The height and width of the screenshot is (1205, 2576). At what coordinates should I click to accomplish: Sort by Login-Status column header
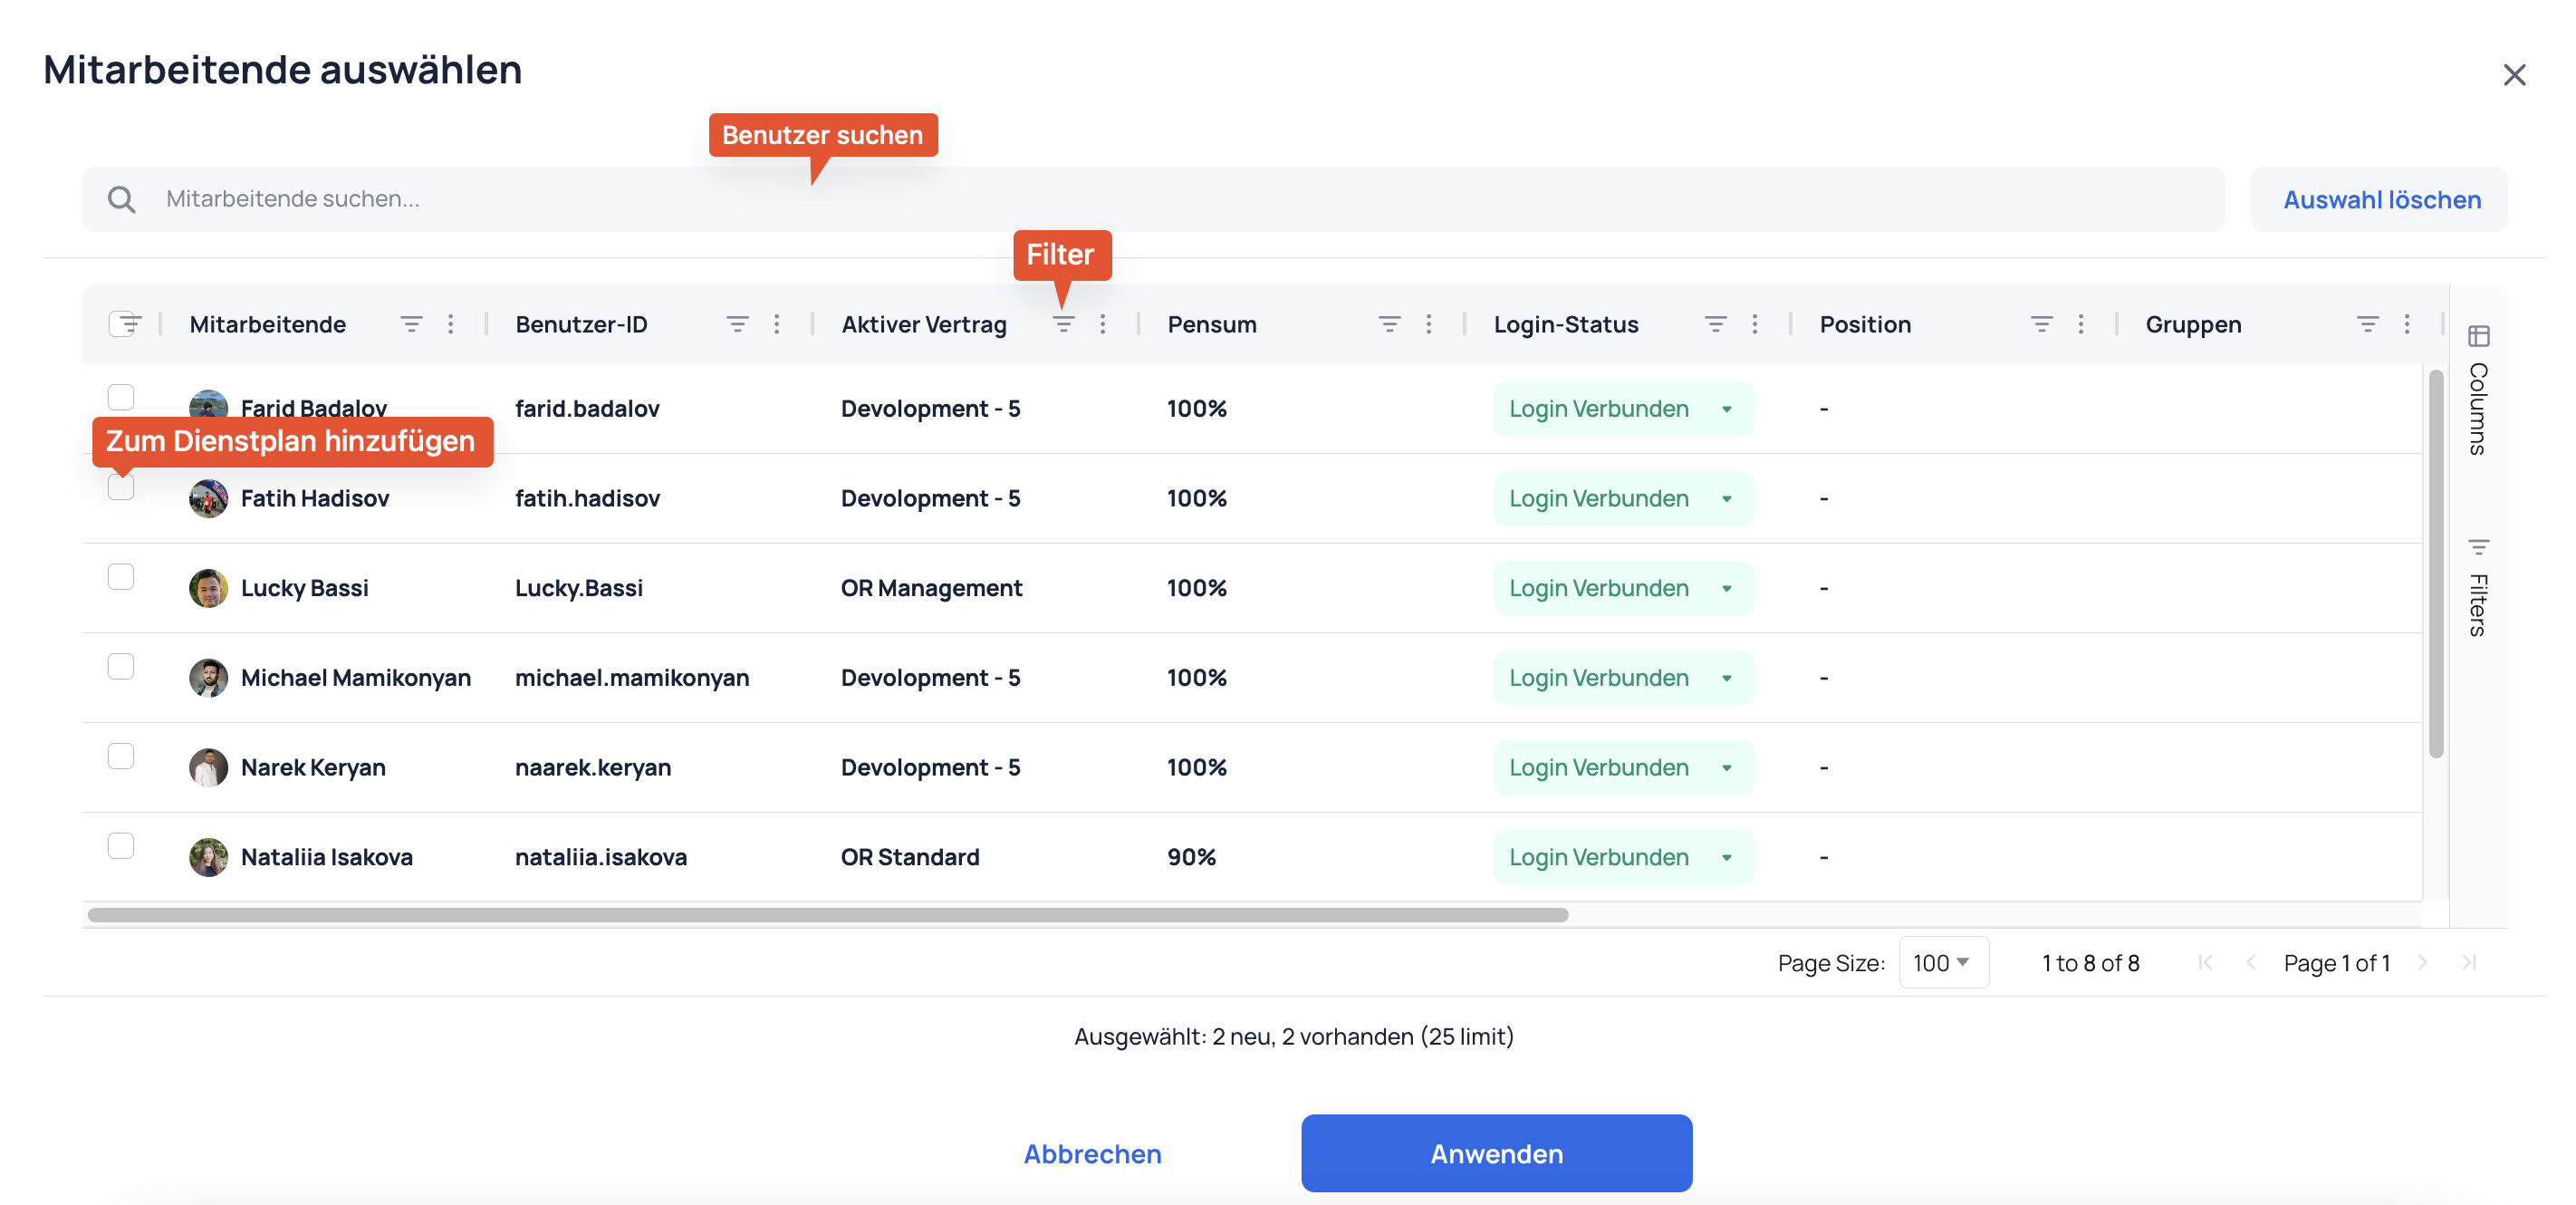1566,324
